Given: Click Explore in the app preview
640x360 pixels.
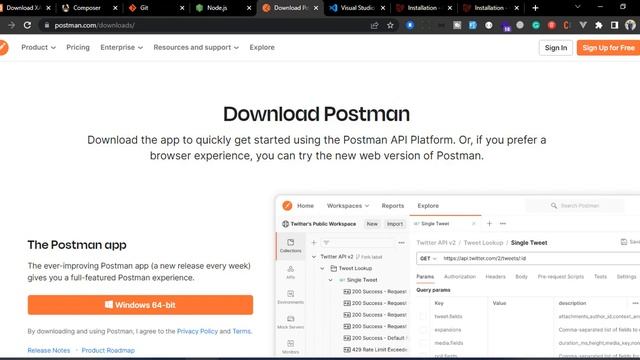Looking at the screenshot, I should pyautogui.click(x=428, y=206).
